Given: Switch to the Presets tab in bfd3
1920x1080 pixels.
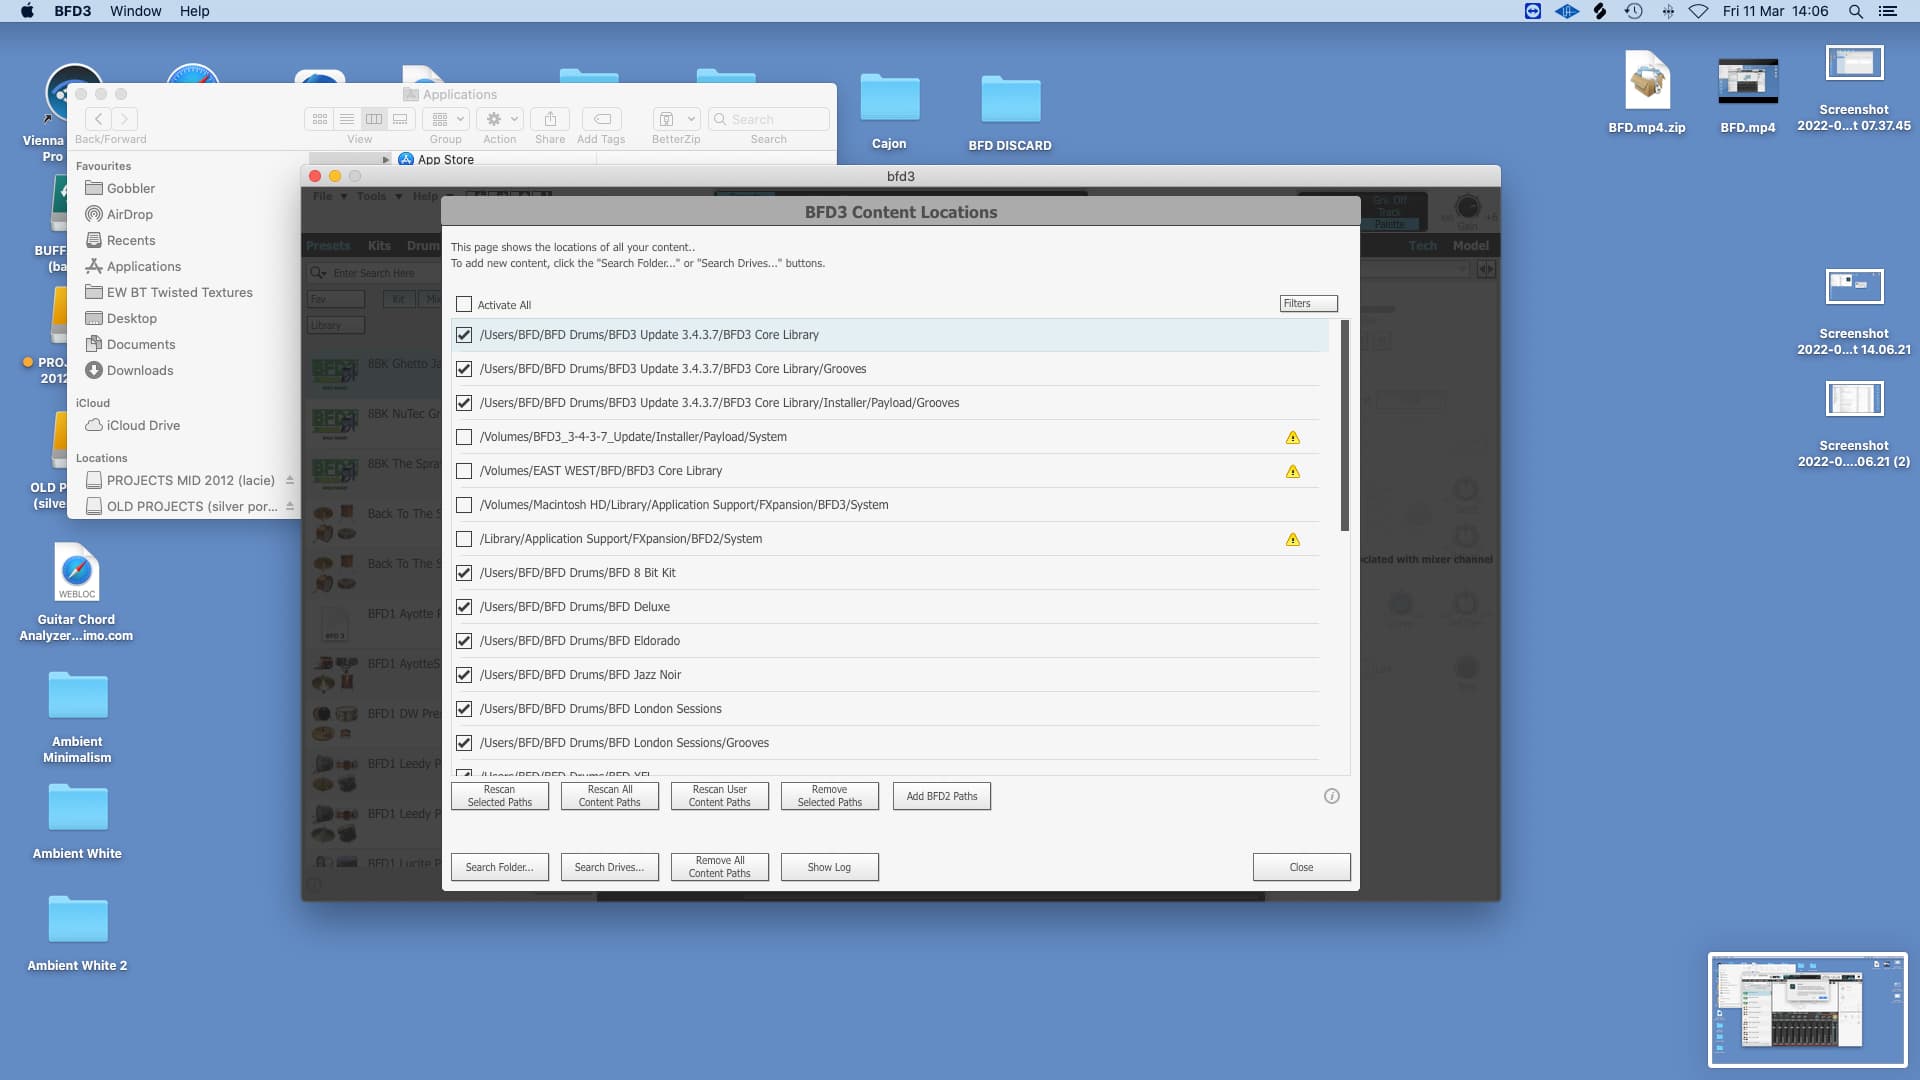Looking at the screenshot, I should [x=328, y=245].
